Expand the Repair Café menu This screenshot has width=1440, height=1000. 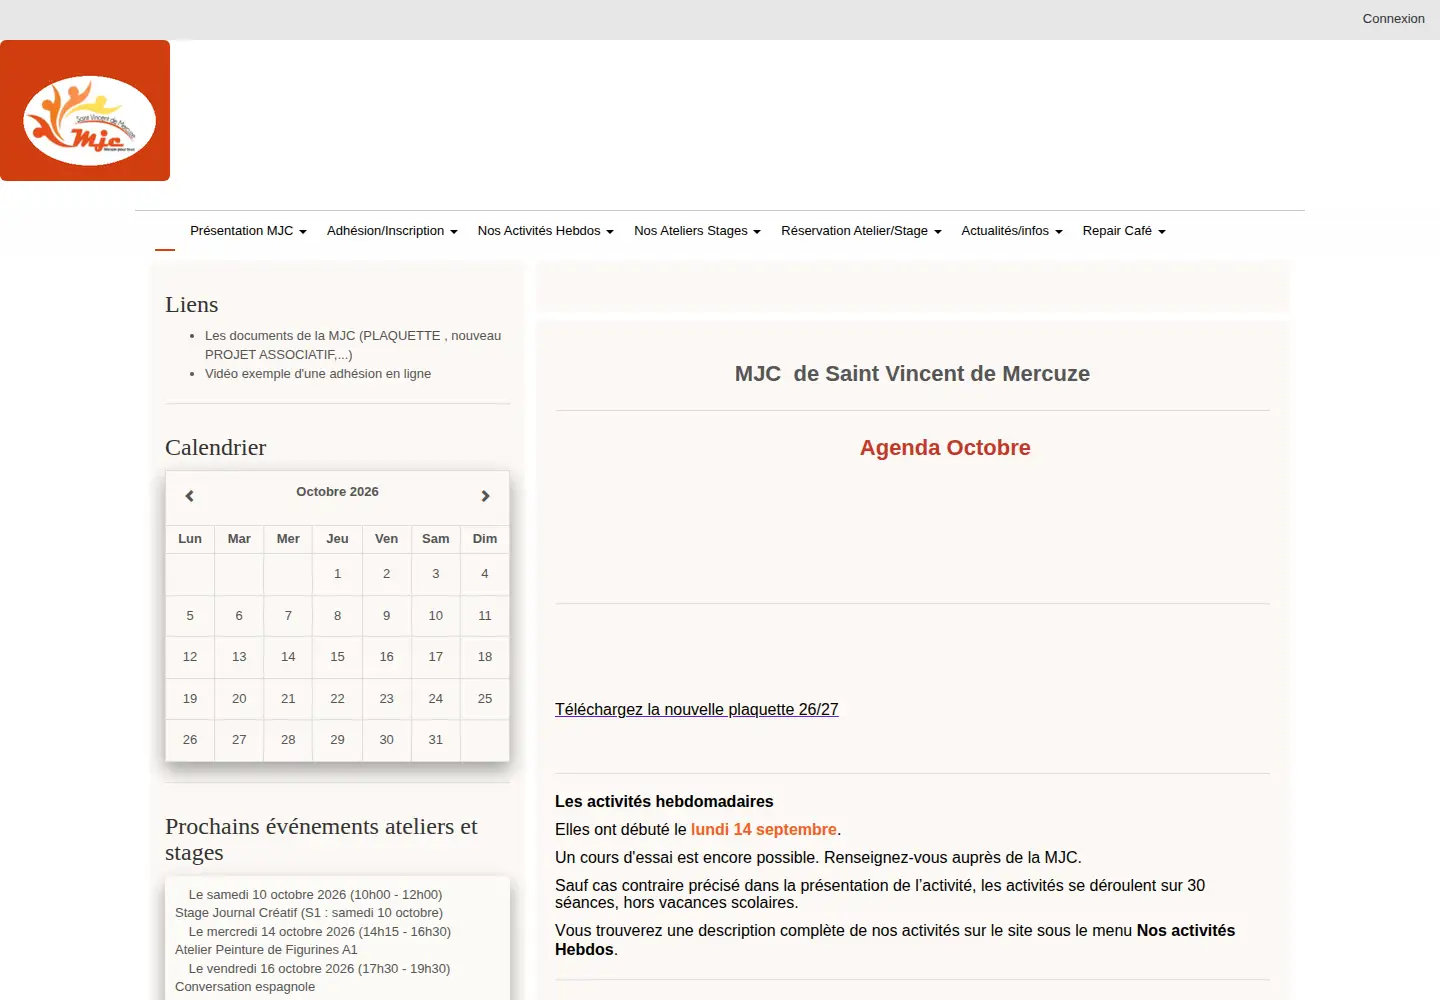[x=1124, y=231]
